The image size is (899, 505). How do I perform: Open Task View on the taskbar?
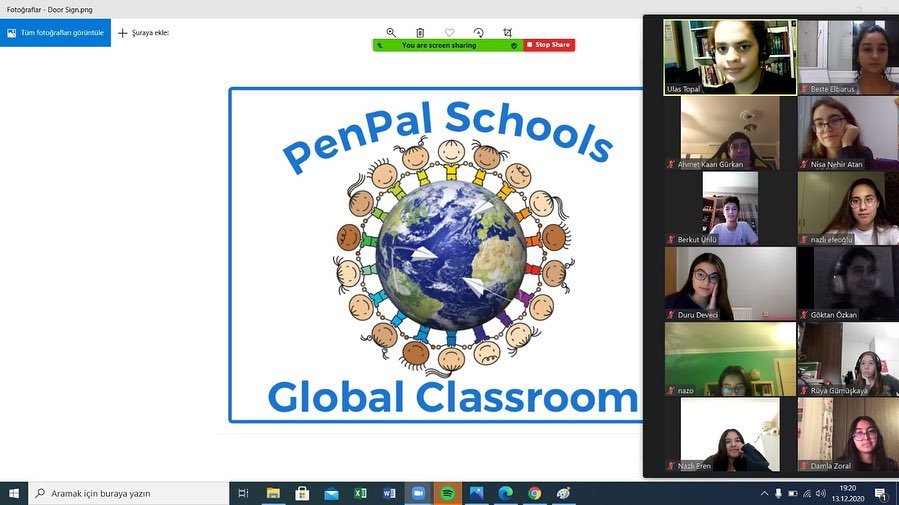tap(243, 493)
